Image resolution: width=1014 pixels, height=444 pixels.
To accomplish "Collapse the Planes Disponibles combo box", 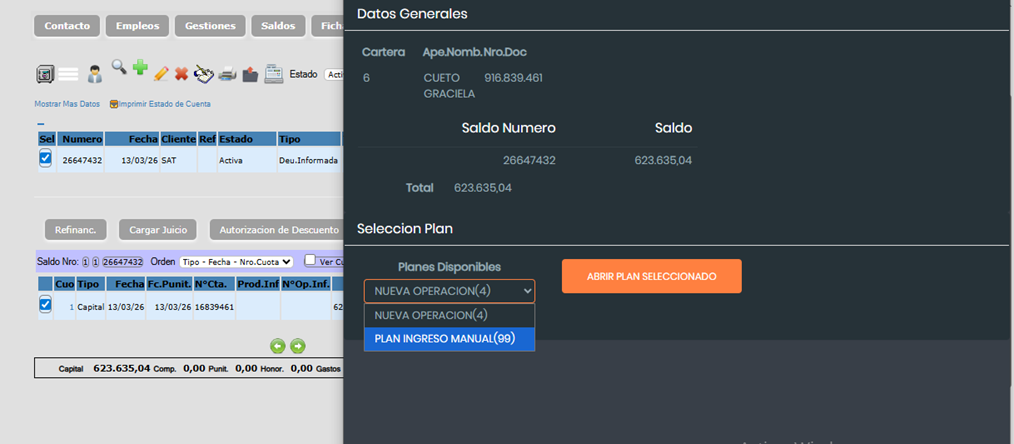I will pyautogui.click(x=449, y=291).
